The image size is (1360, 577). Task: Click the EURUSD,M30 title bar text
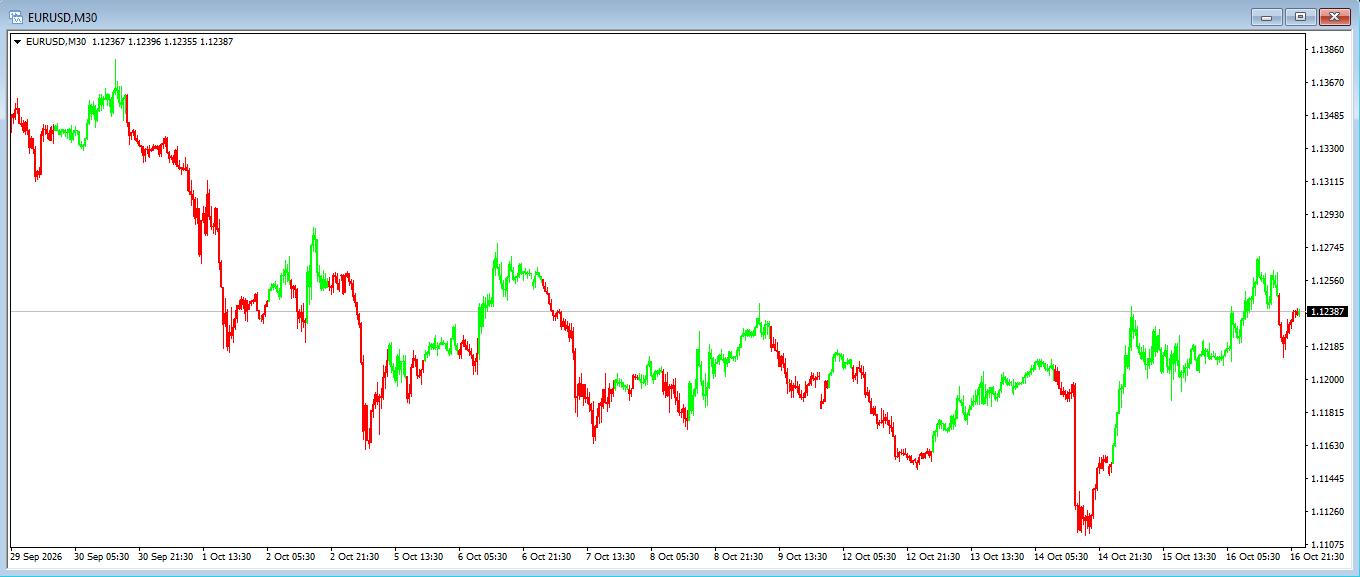pos(62,17)
